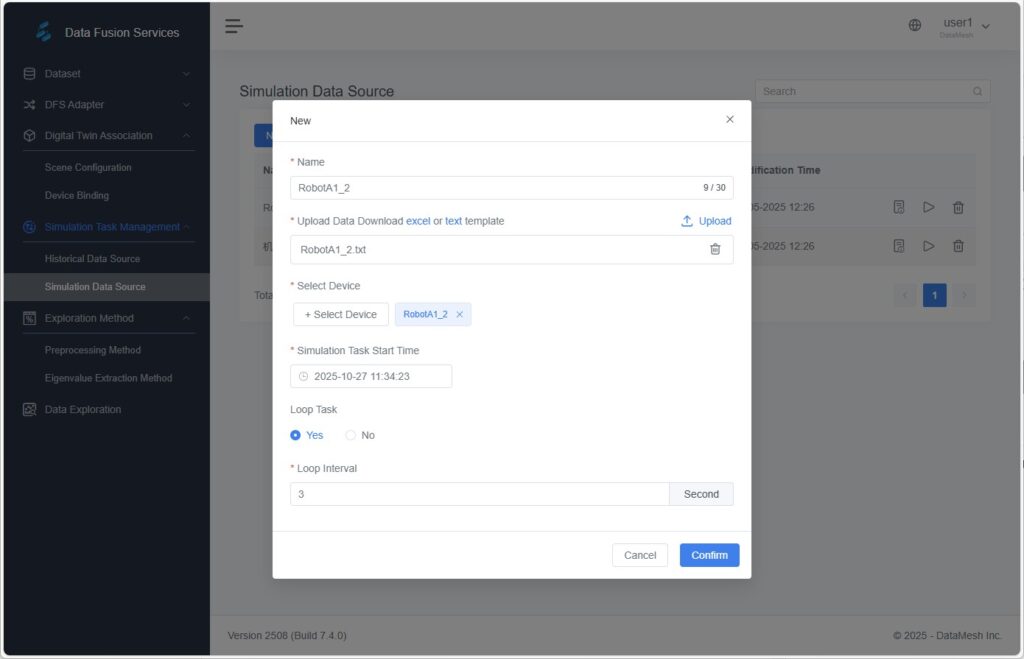
Task: Click the globe language icon in header
Action: (x=914, y=25)
